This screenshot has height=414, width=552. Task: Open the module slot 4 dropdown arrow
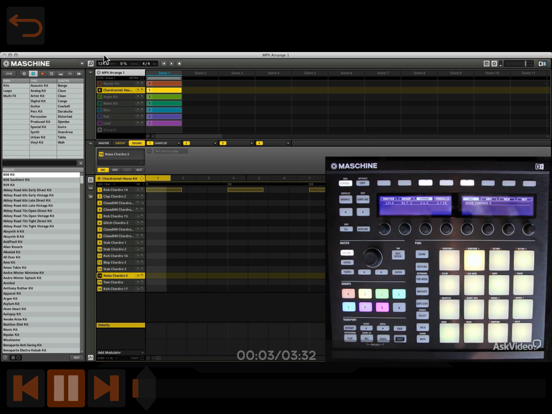point(288,143)
